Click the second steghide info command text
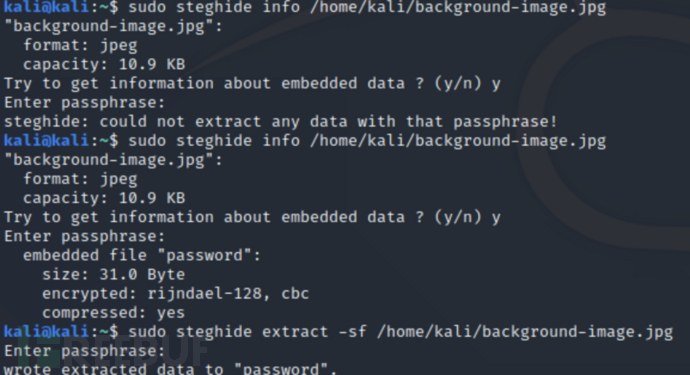Screen dimensions: 690x375 pyautogui.click(x=367, y=141)
